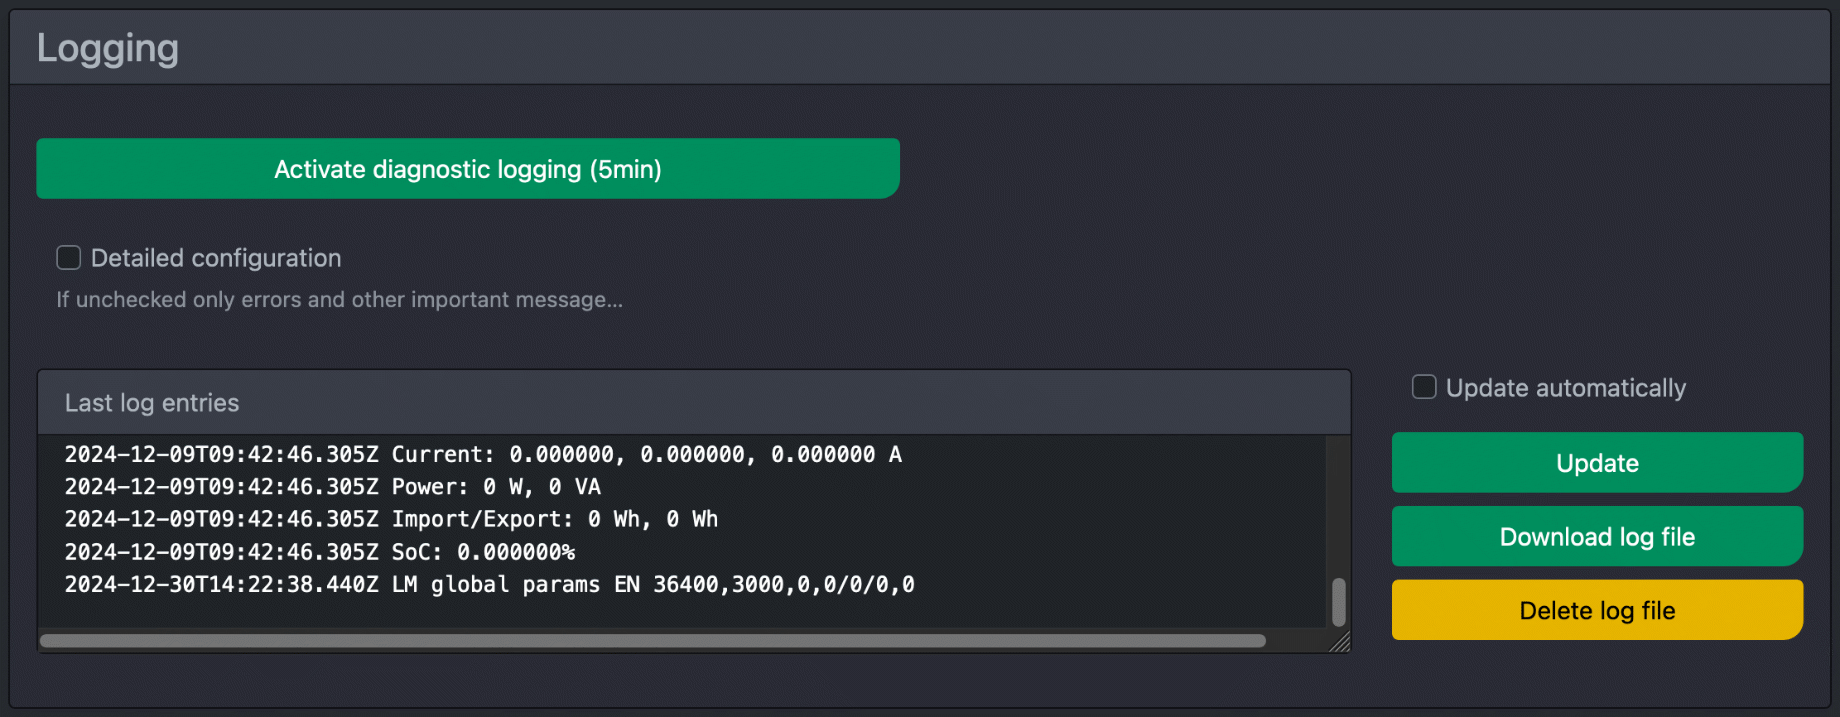The width and height of the screenshot is (1840, 717).
Task: Enable the Detailed configuration checkbox
Action: (68, 257)
